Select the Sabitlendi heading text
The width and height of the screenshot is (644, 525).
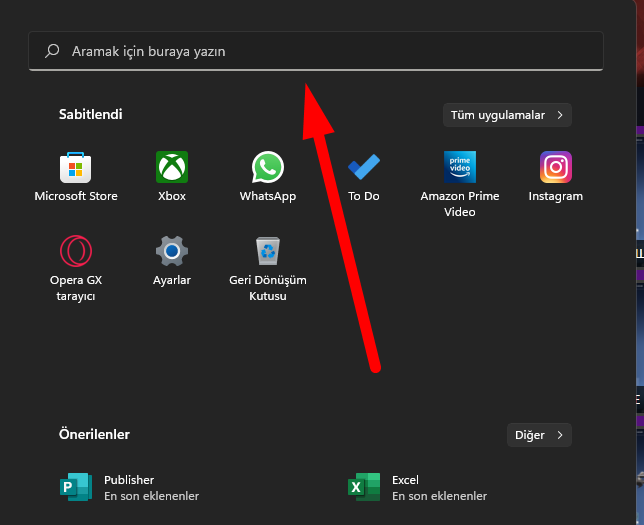click(90, 114)
